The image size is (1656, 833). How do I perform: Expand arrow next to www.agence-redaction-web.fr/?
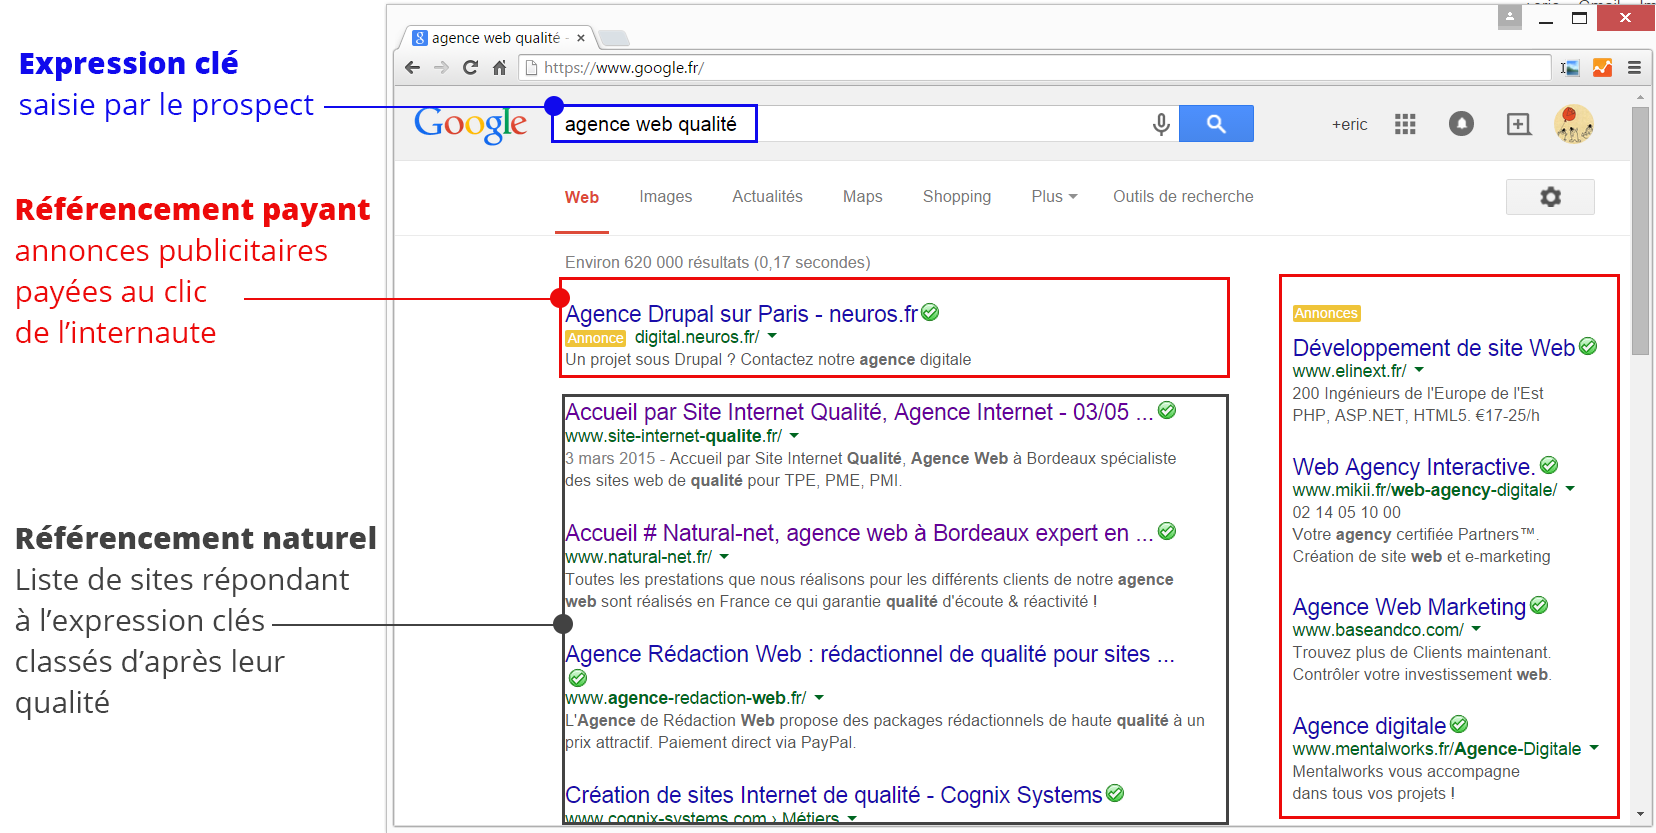click(x=819, y=698)
